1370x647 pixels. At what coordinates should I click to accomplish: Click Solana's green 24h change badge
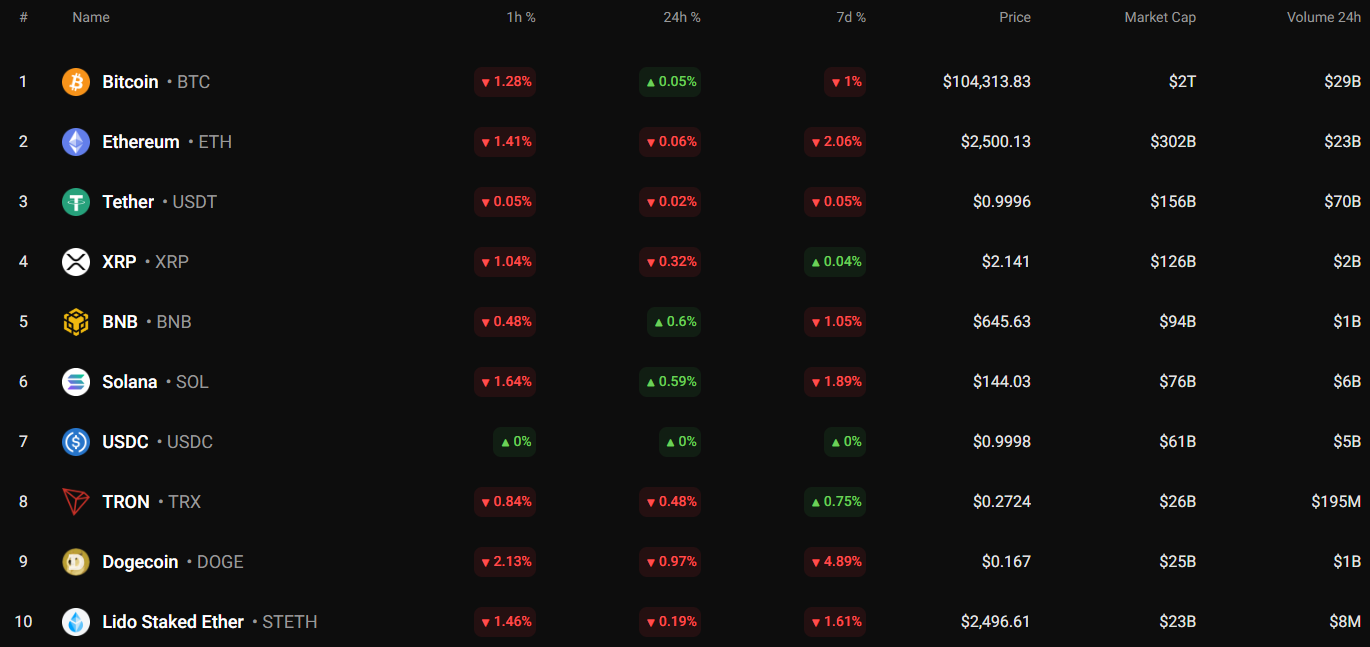click(670, 382)
